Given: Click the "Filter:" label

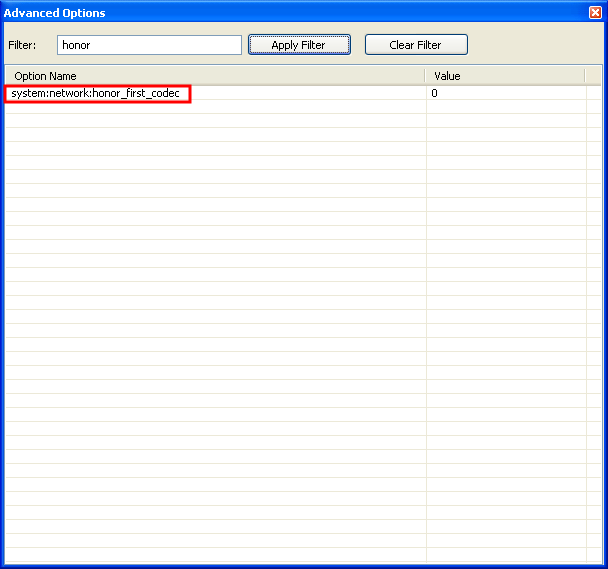Looking at the screenshot, I should click(22, 46).
